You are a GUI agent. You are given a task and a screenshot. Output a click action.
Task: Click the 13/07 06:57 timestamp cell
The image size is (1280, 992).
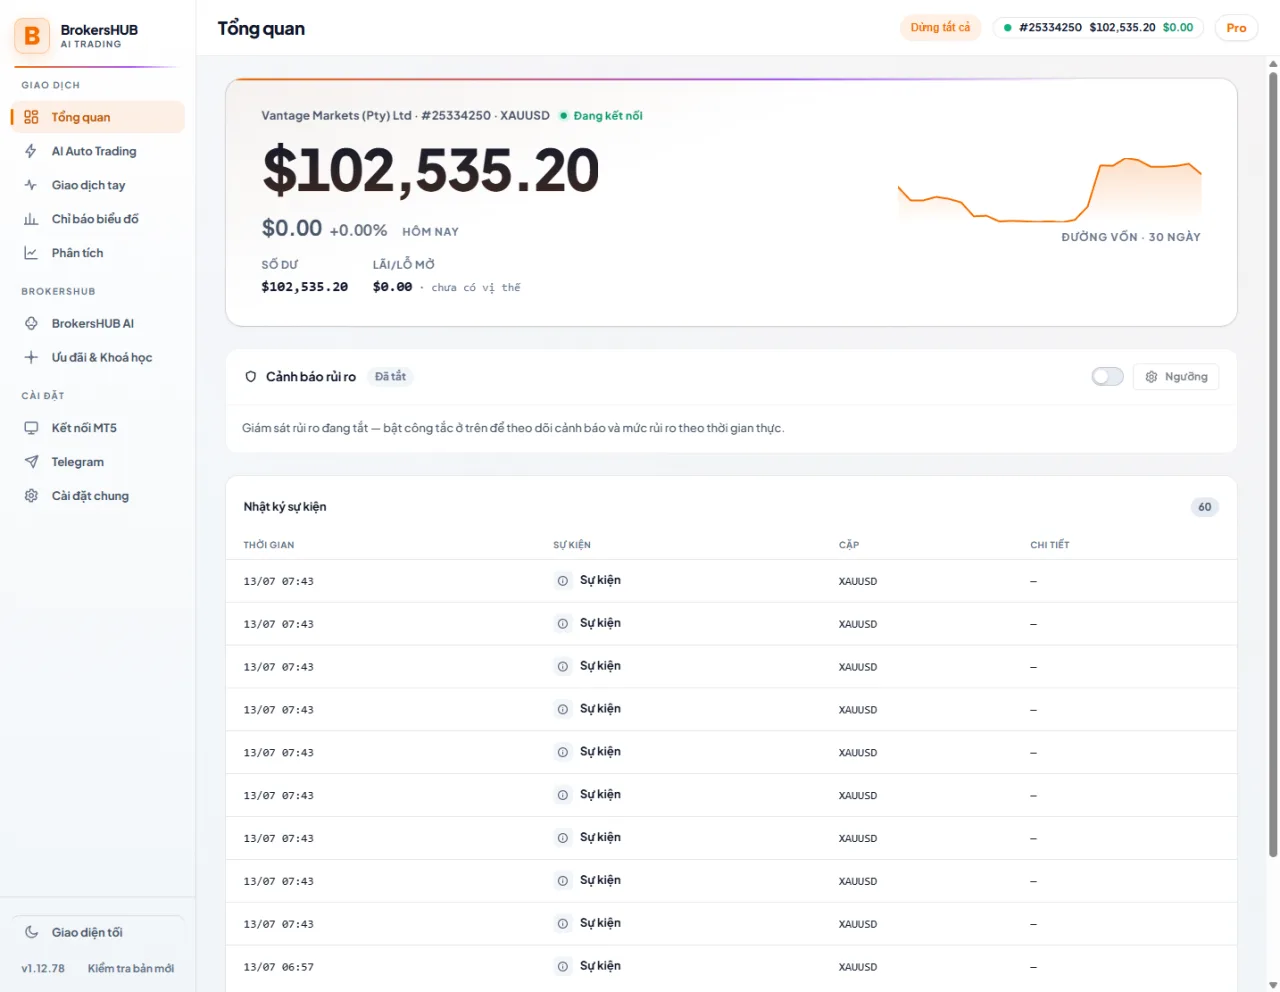(x=278, y=967)
